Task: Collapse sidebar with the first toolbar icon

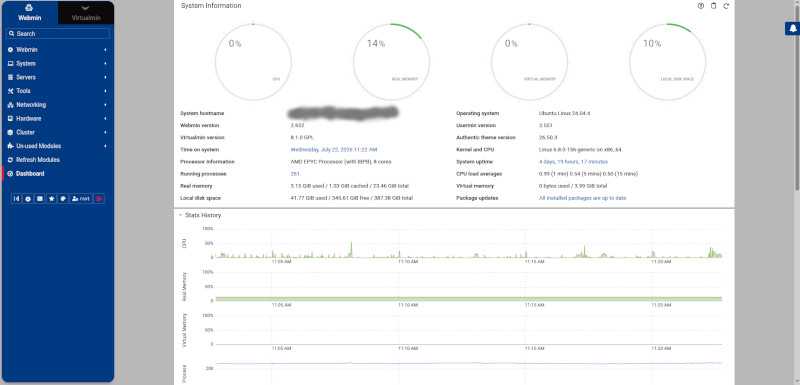Action: click(16, 199)
